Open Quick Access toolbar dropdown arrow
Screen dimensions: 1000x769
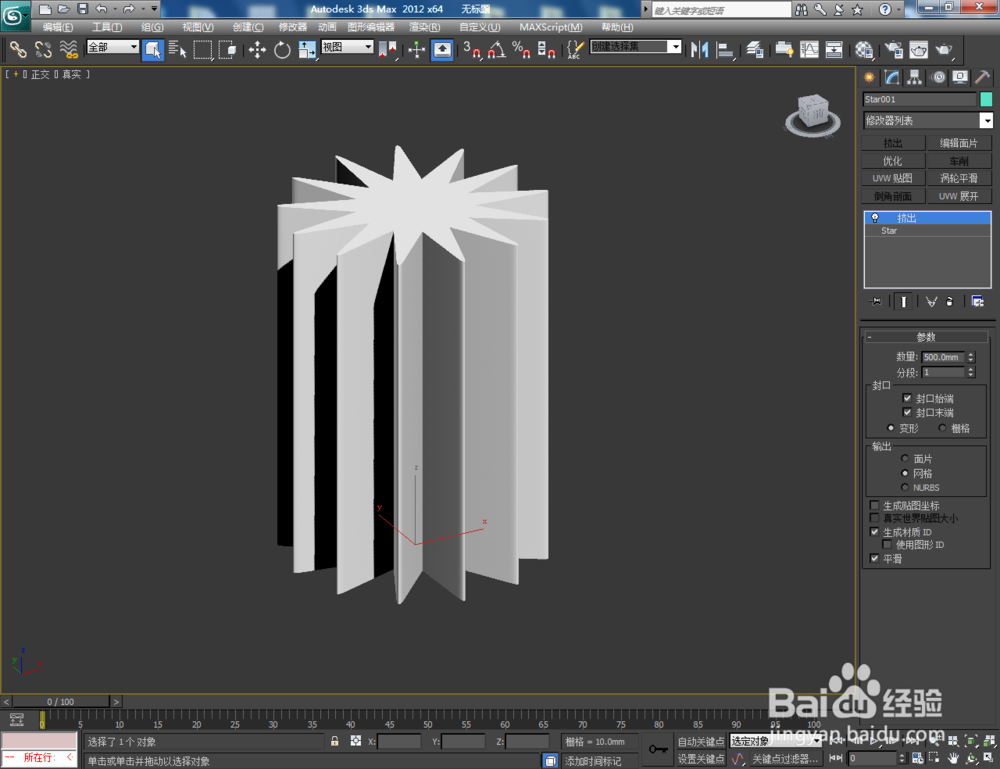(154, 9)
